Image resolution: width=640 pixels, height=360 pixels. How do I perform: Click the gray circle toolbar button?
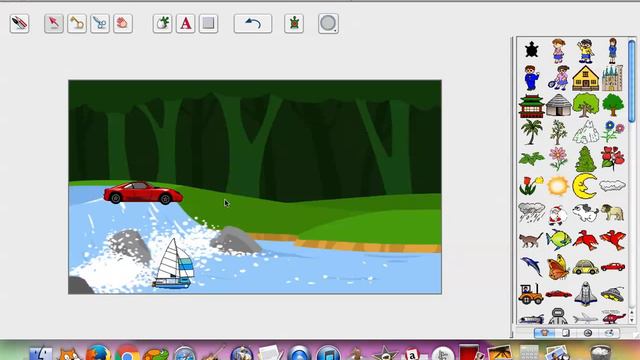328,23
